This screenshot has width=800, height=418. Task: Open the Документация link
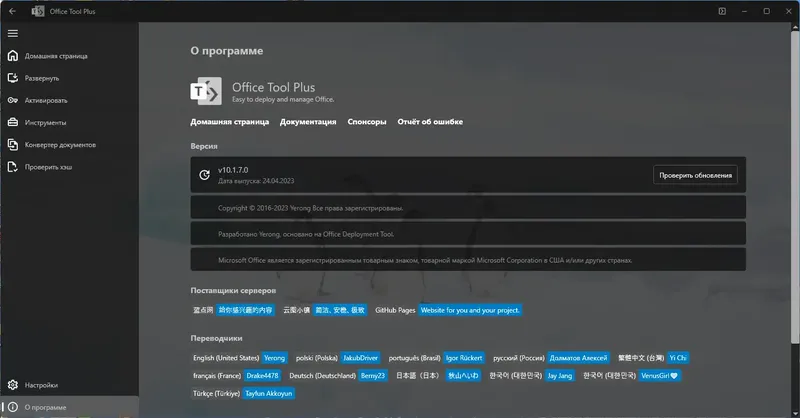[308, 121]
